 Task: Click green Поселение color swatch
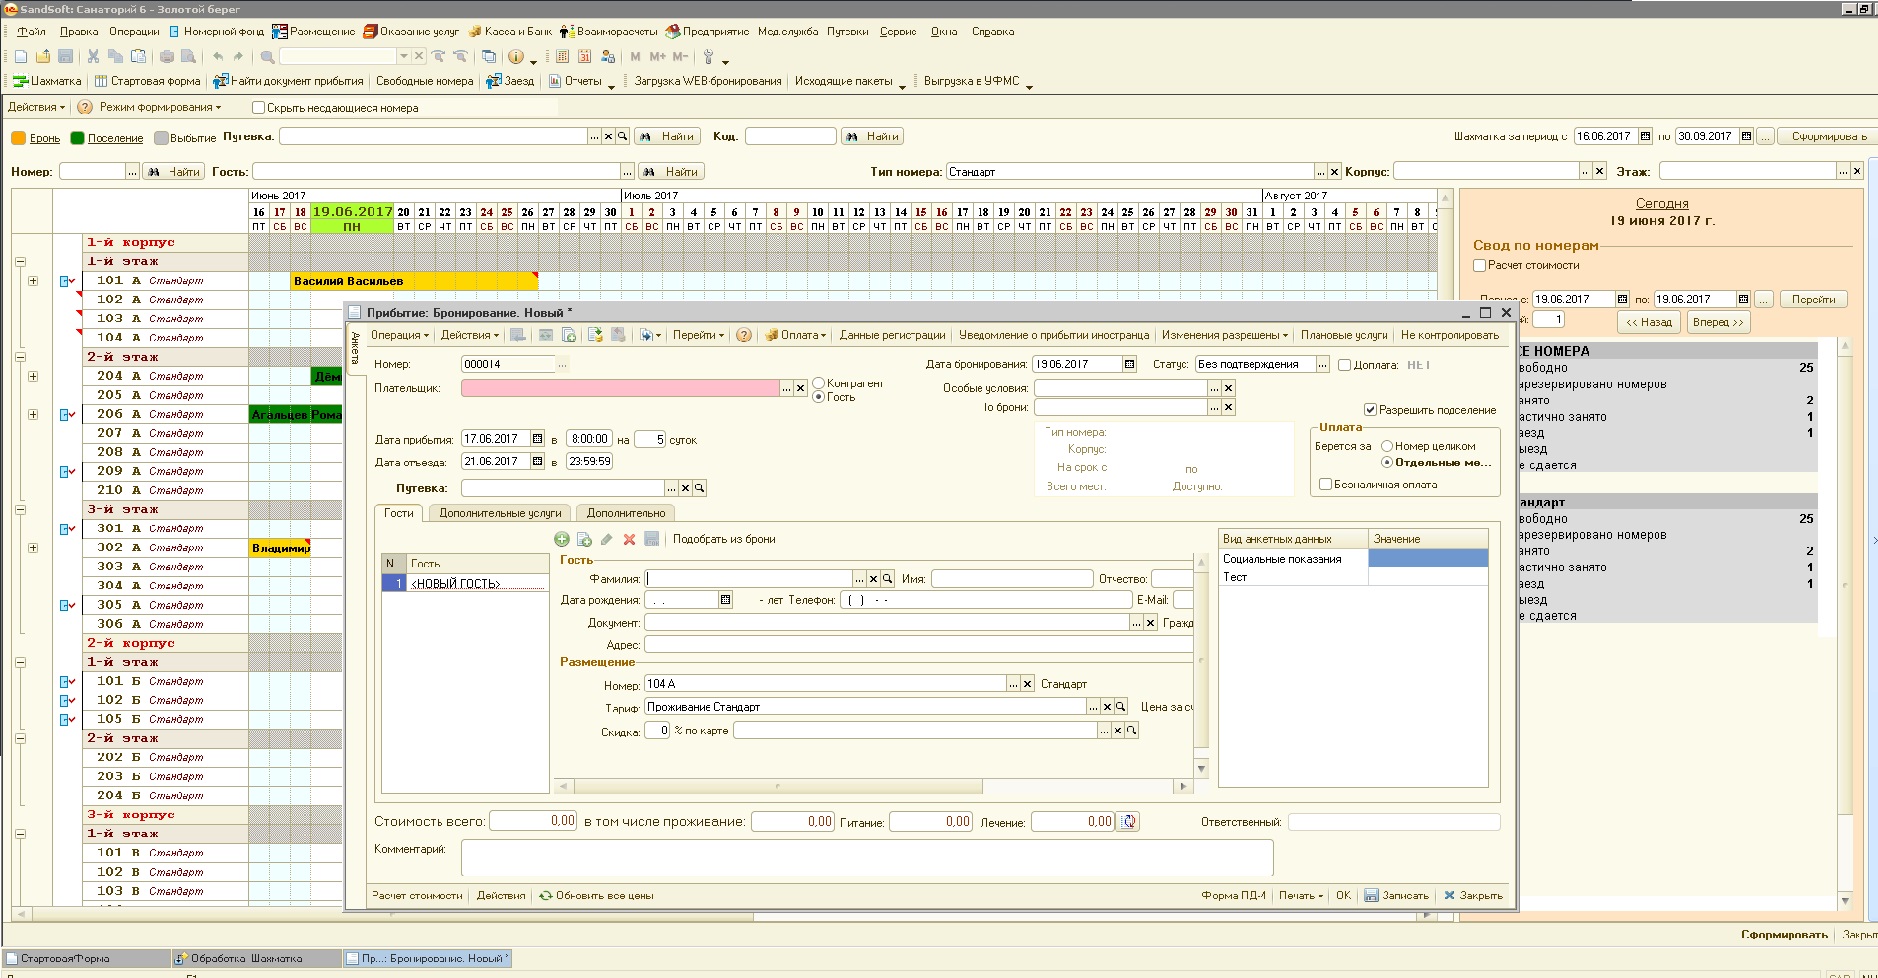[77, 139]
